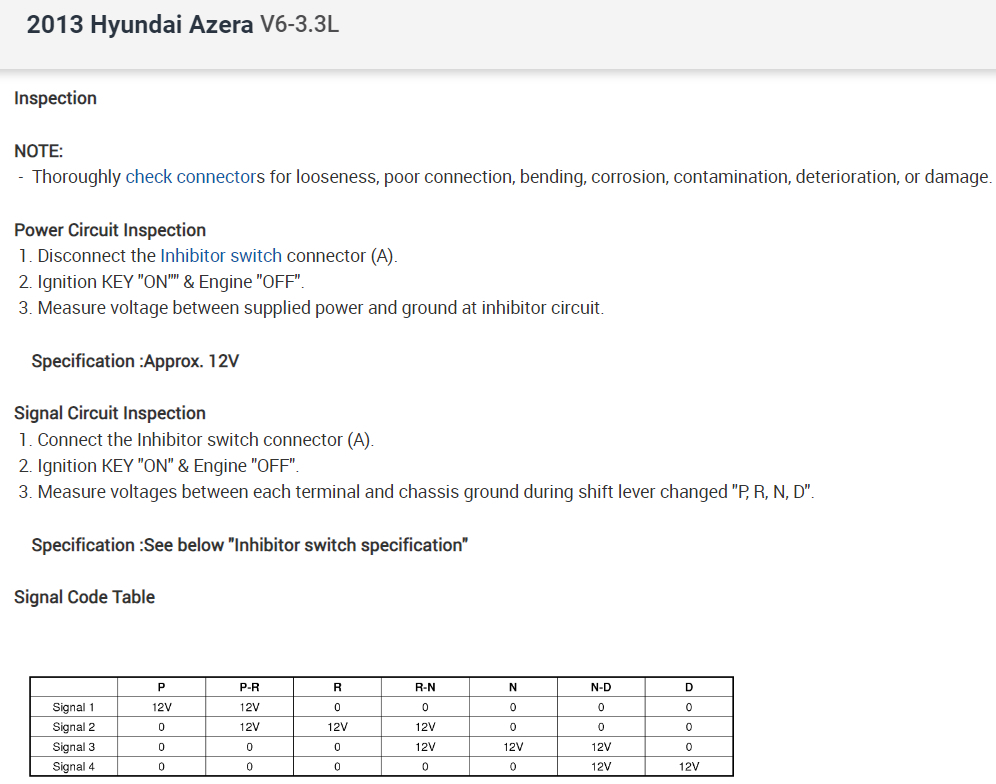Click Signal 4 value under N-D
Image resolution: width=996 pixels, height=784 pixels.
click(x=601, y=766)
